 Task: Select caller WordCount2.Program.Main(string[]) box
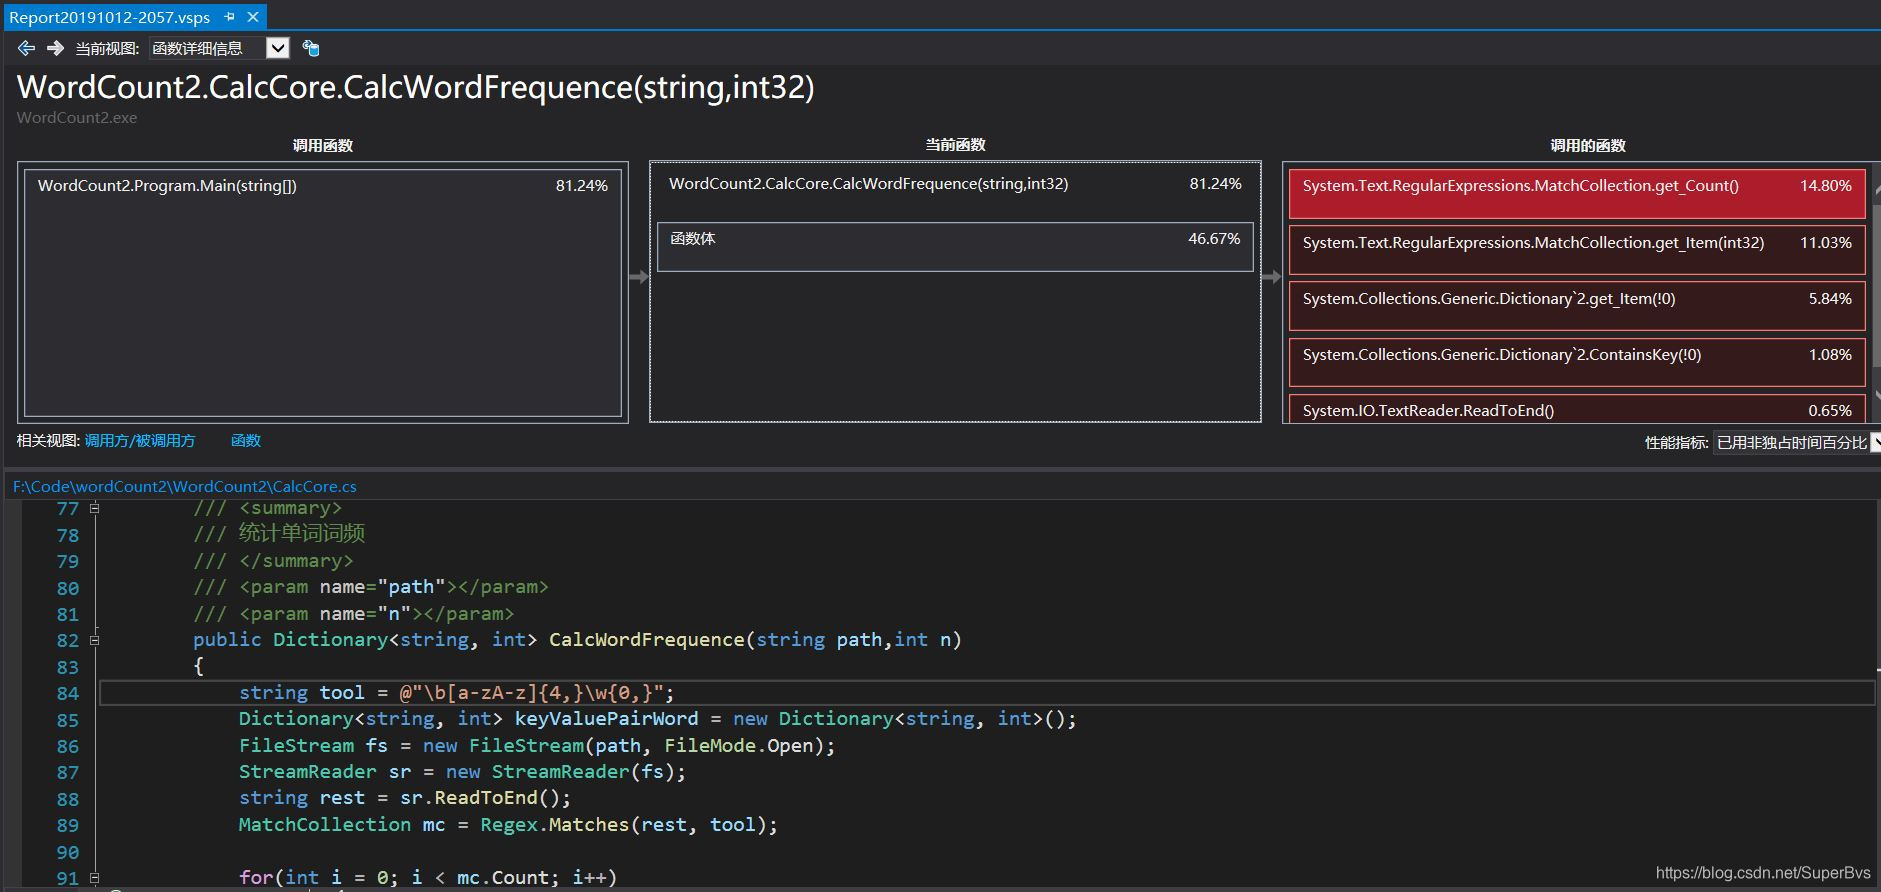(x=323, y=293)
